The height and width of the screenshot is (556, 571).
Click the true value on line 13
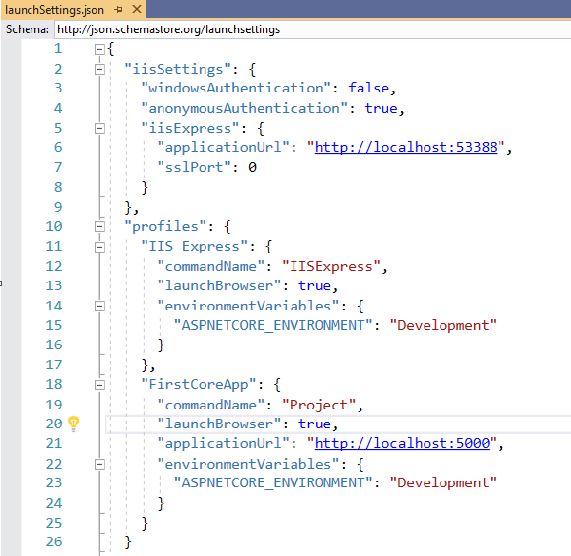315,285
